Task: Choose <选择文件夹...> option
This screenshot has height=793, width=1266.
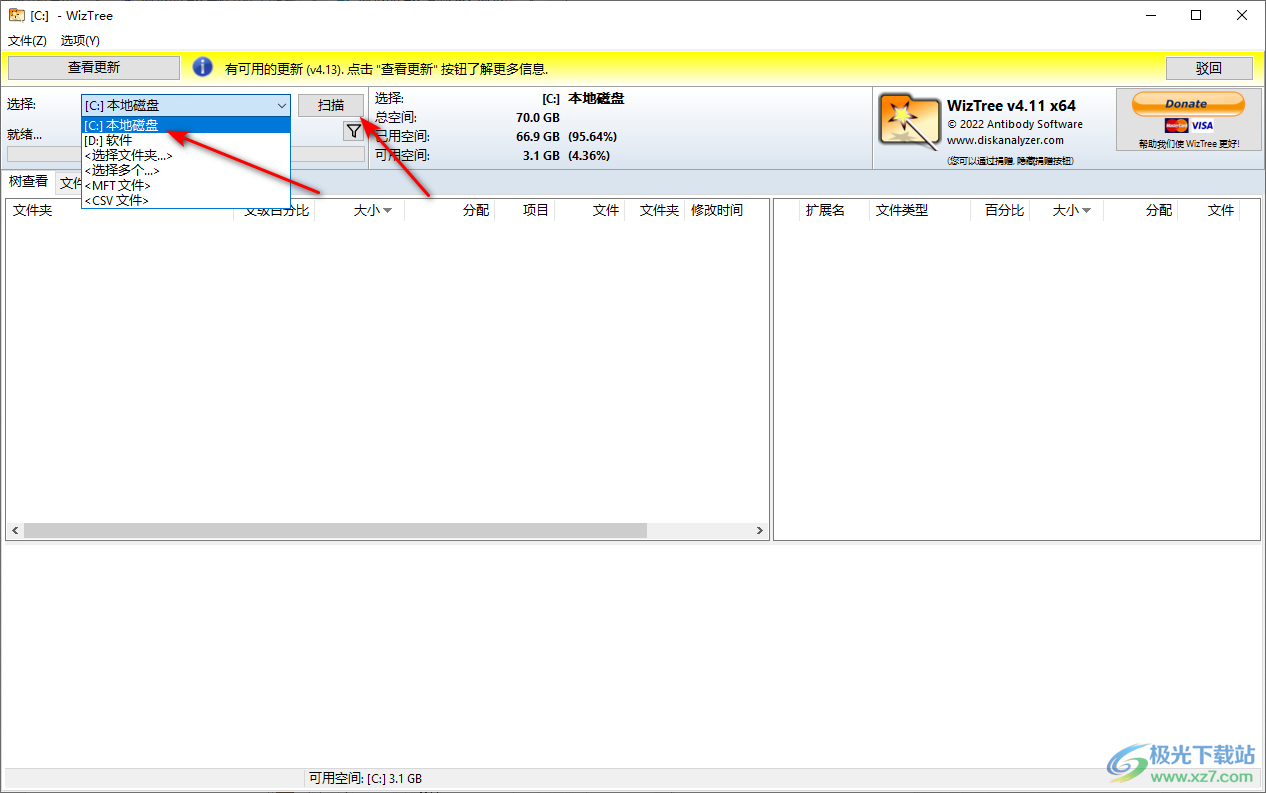Action: pyautogui.click(x=186, y=156)
